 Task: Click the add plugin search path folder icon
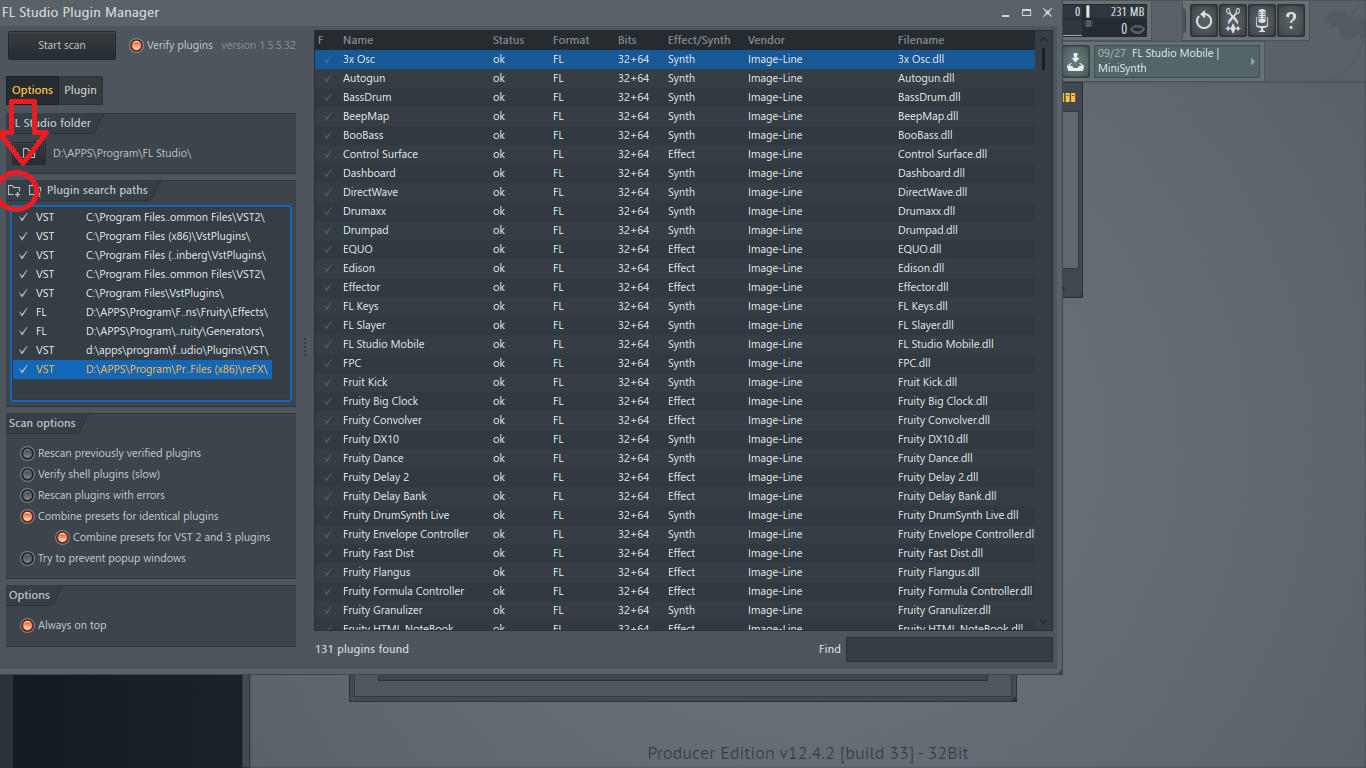14,190
